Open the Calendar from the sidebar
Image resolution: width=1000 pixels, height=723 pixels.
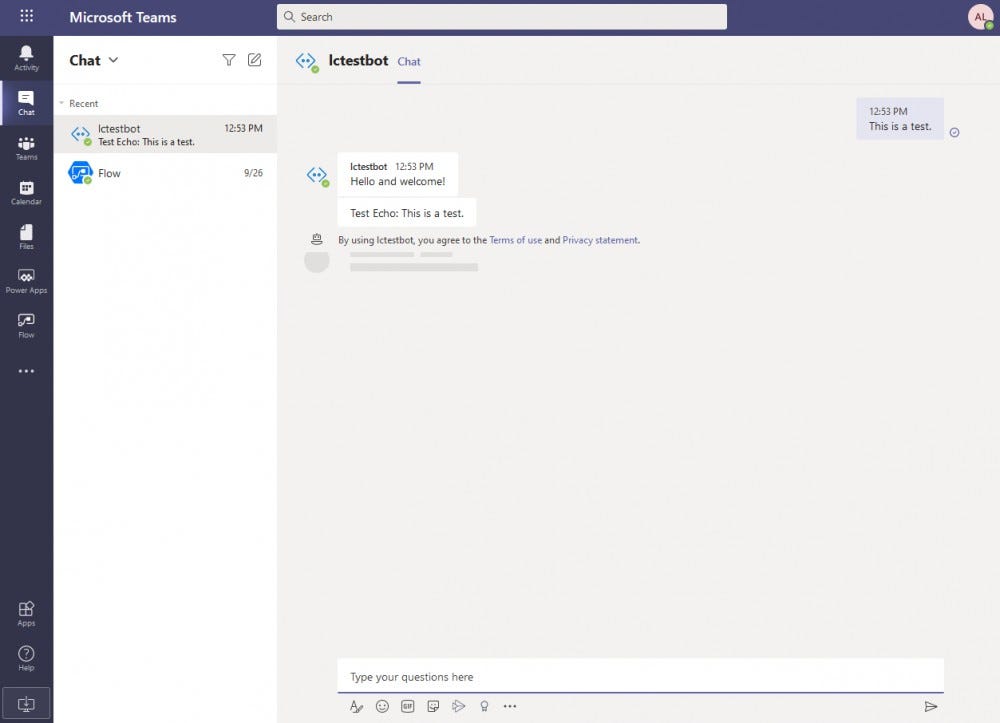25,190
